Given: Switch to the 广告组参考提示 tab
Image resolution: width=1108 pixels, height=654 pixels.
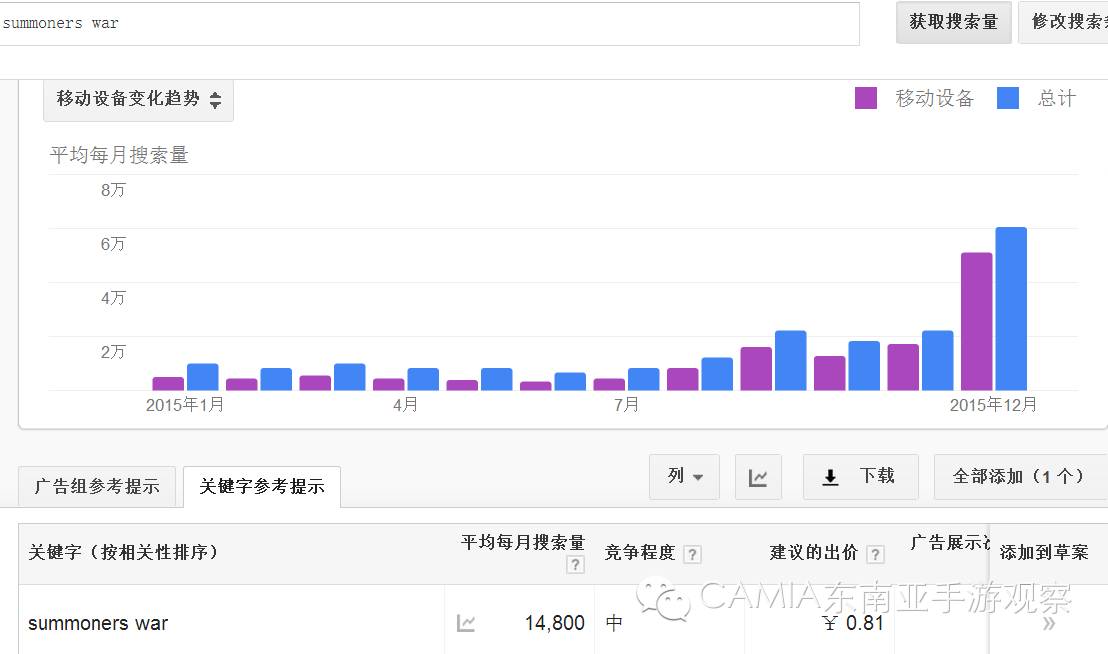Looking at the screenshot, I should pyautogui.click(x=97, y=487).
